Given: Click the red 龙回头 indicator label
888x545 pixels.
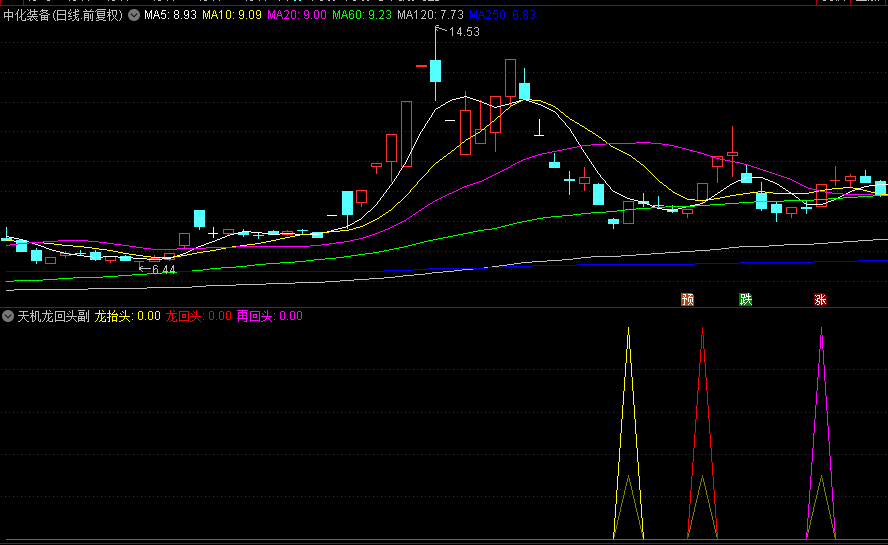Looking at the screenshot, I should [x=197, y=316].
